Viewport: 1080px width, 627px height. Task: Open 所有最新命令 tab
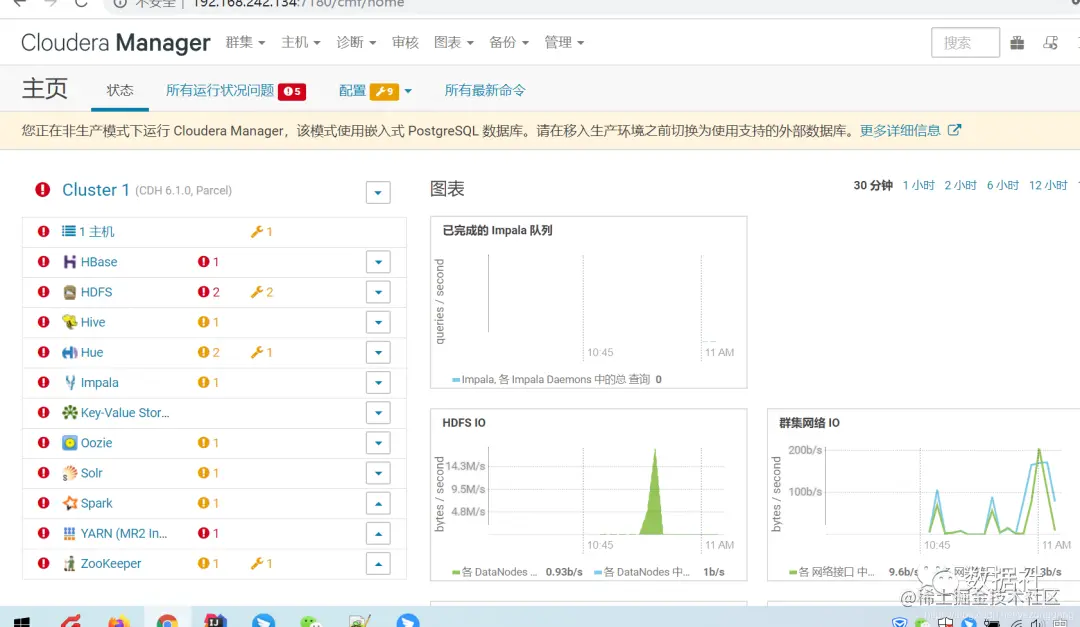[x=485, y=90]
